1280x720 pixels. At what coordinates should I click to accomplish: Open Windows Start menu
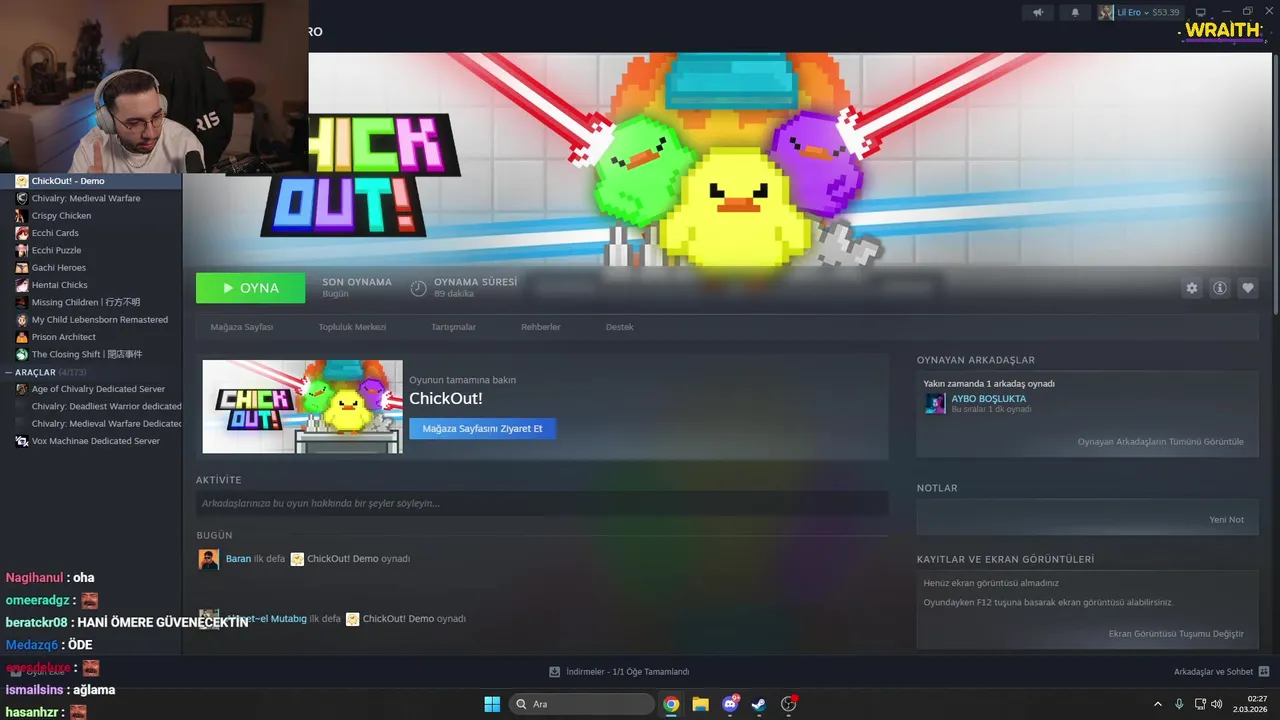(492, 704)
